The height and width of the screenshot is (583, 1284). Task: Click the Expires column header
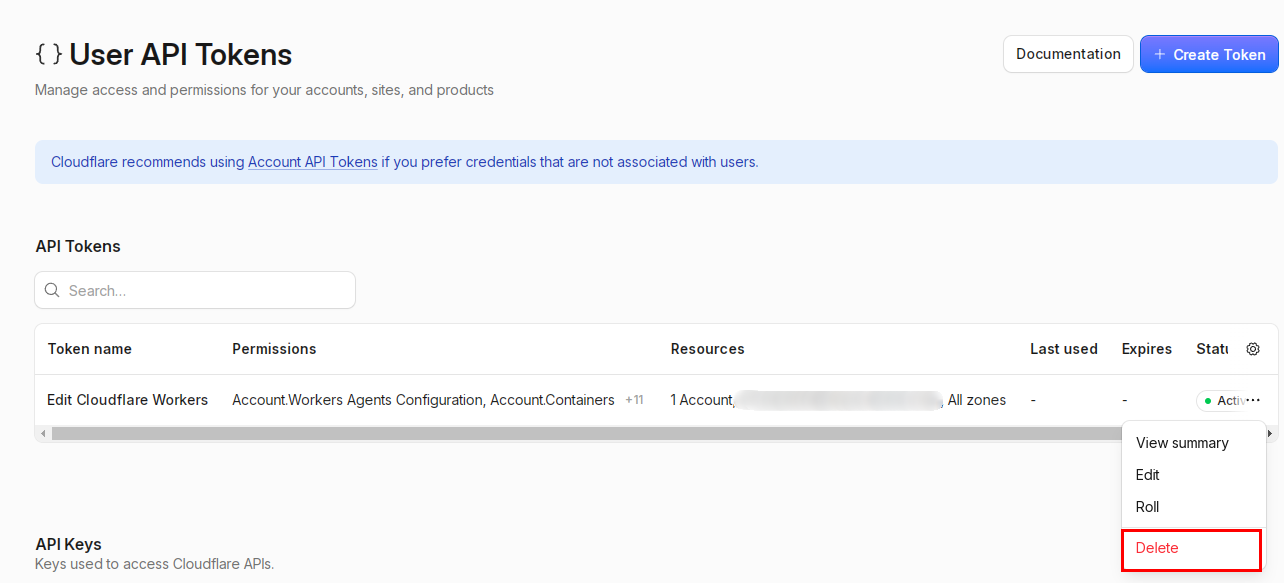coord(1147,349)
